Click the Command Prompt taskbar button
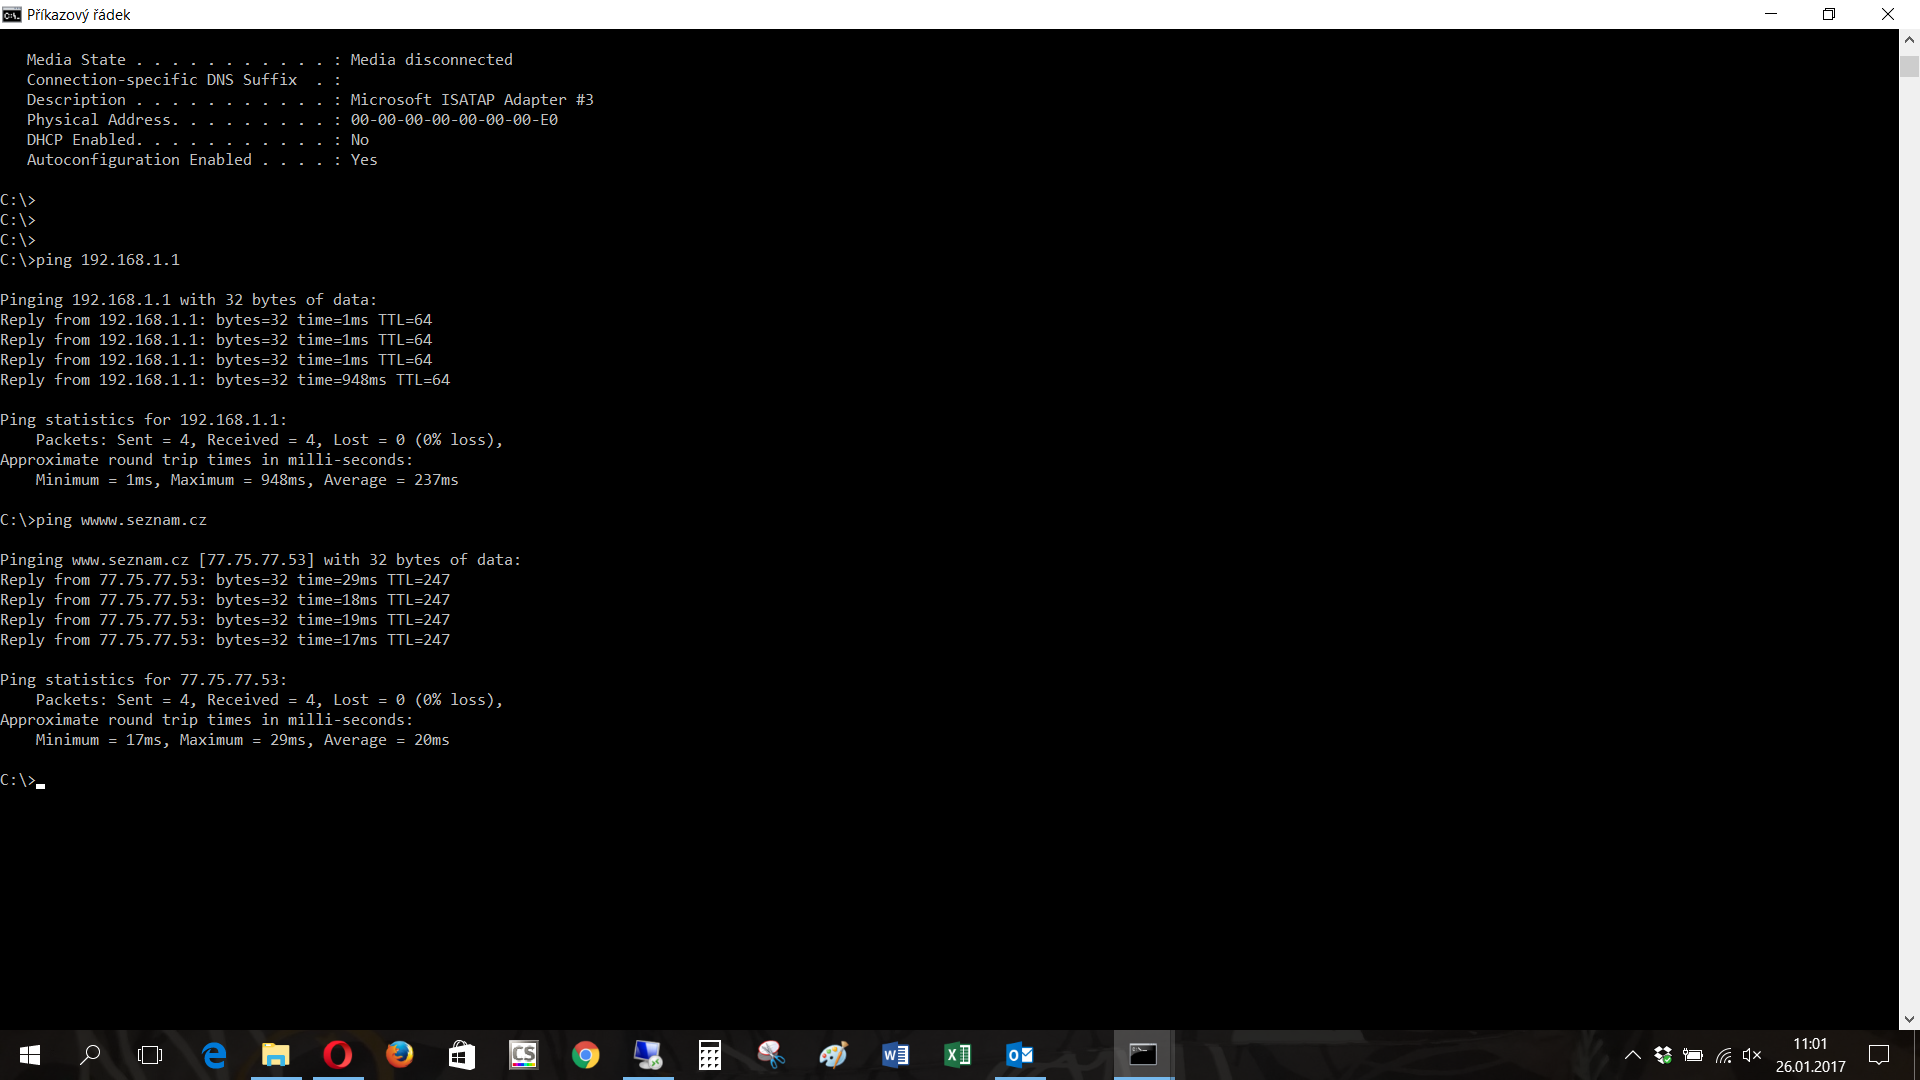The width and height of the screenshot is (1920, 1080). click(1143, 1055)
